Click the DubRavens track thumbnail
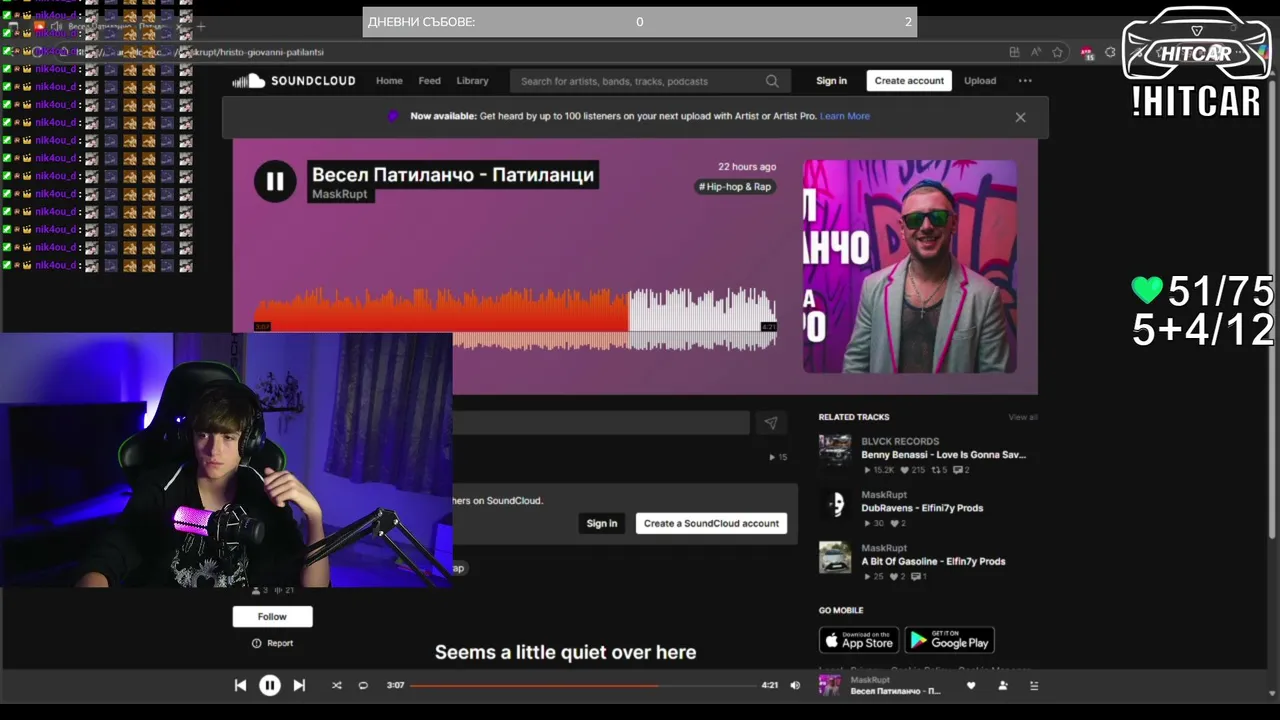 point(835,504)
